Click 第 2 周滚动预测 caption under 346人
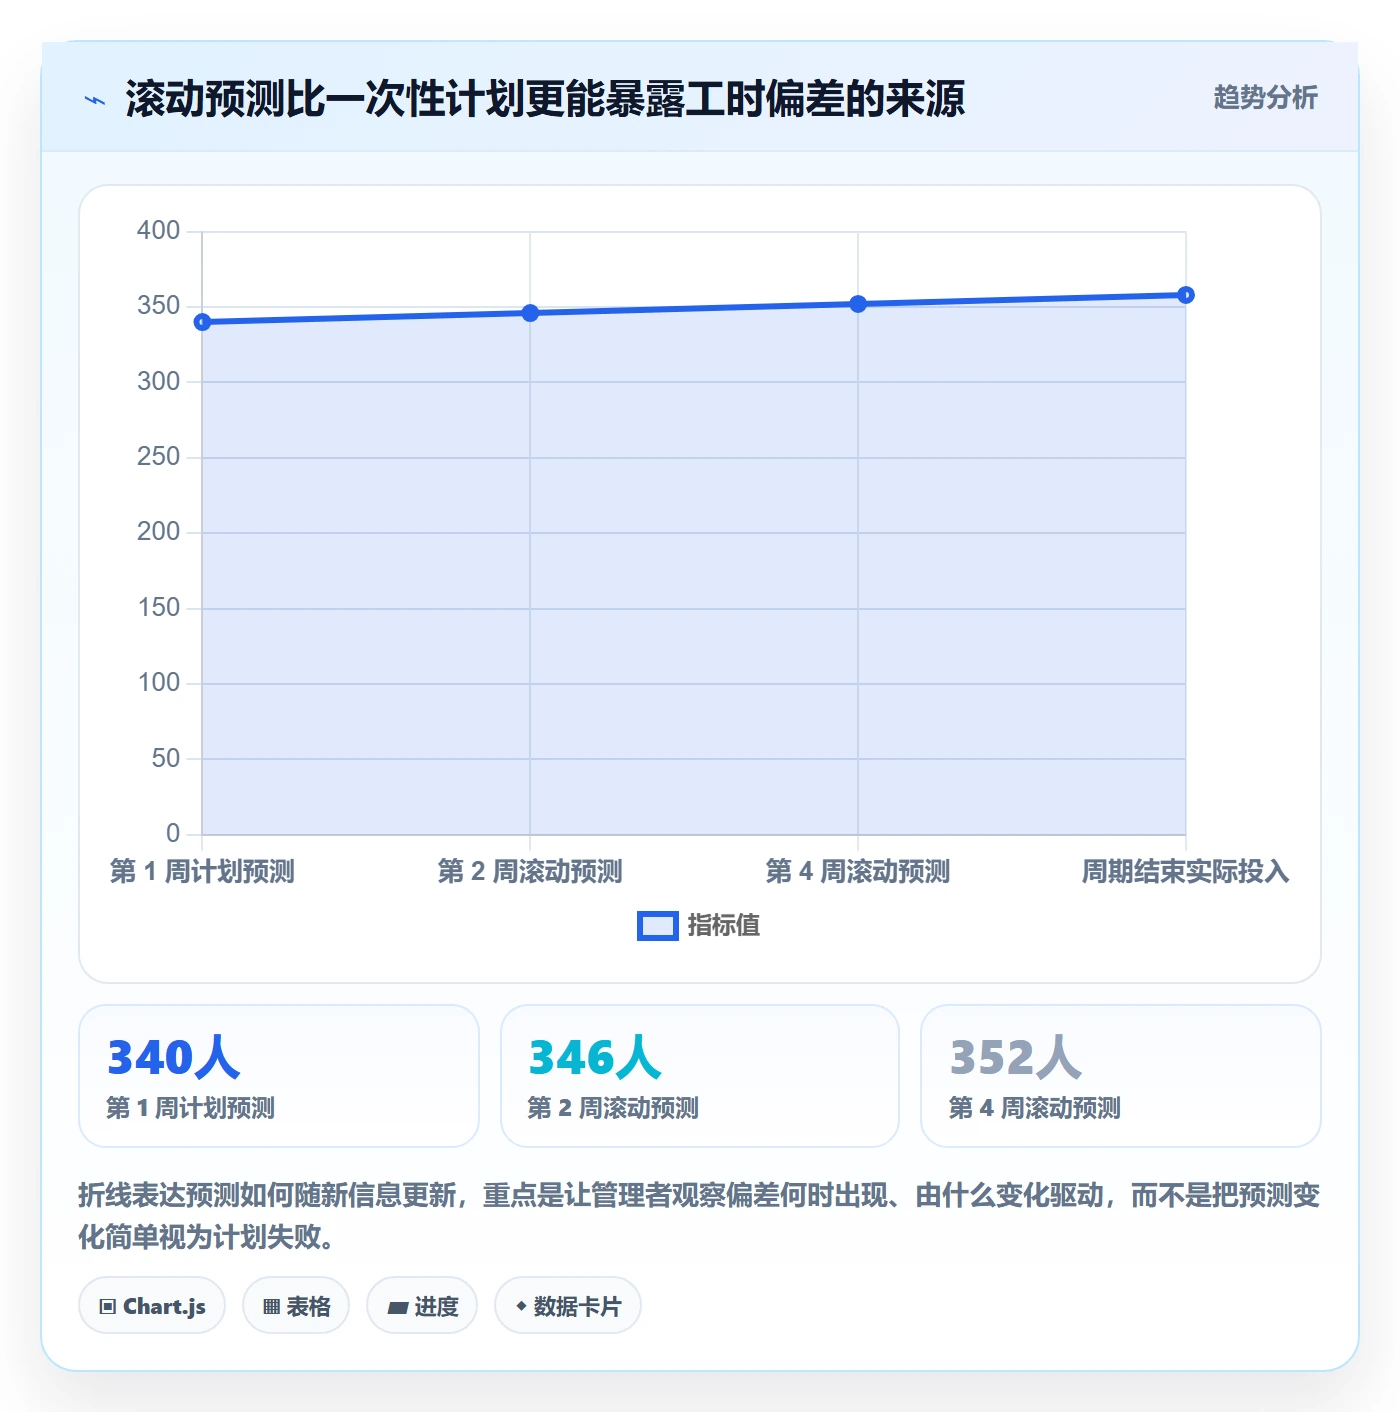 [x=613, y=1108]
